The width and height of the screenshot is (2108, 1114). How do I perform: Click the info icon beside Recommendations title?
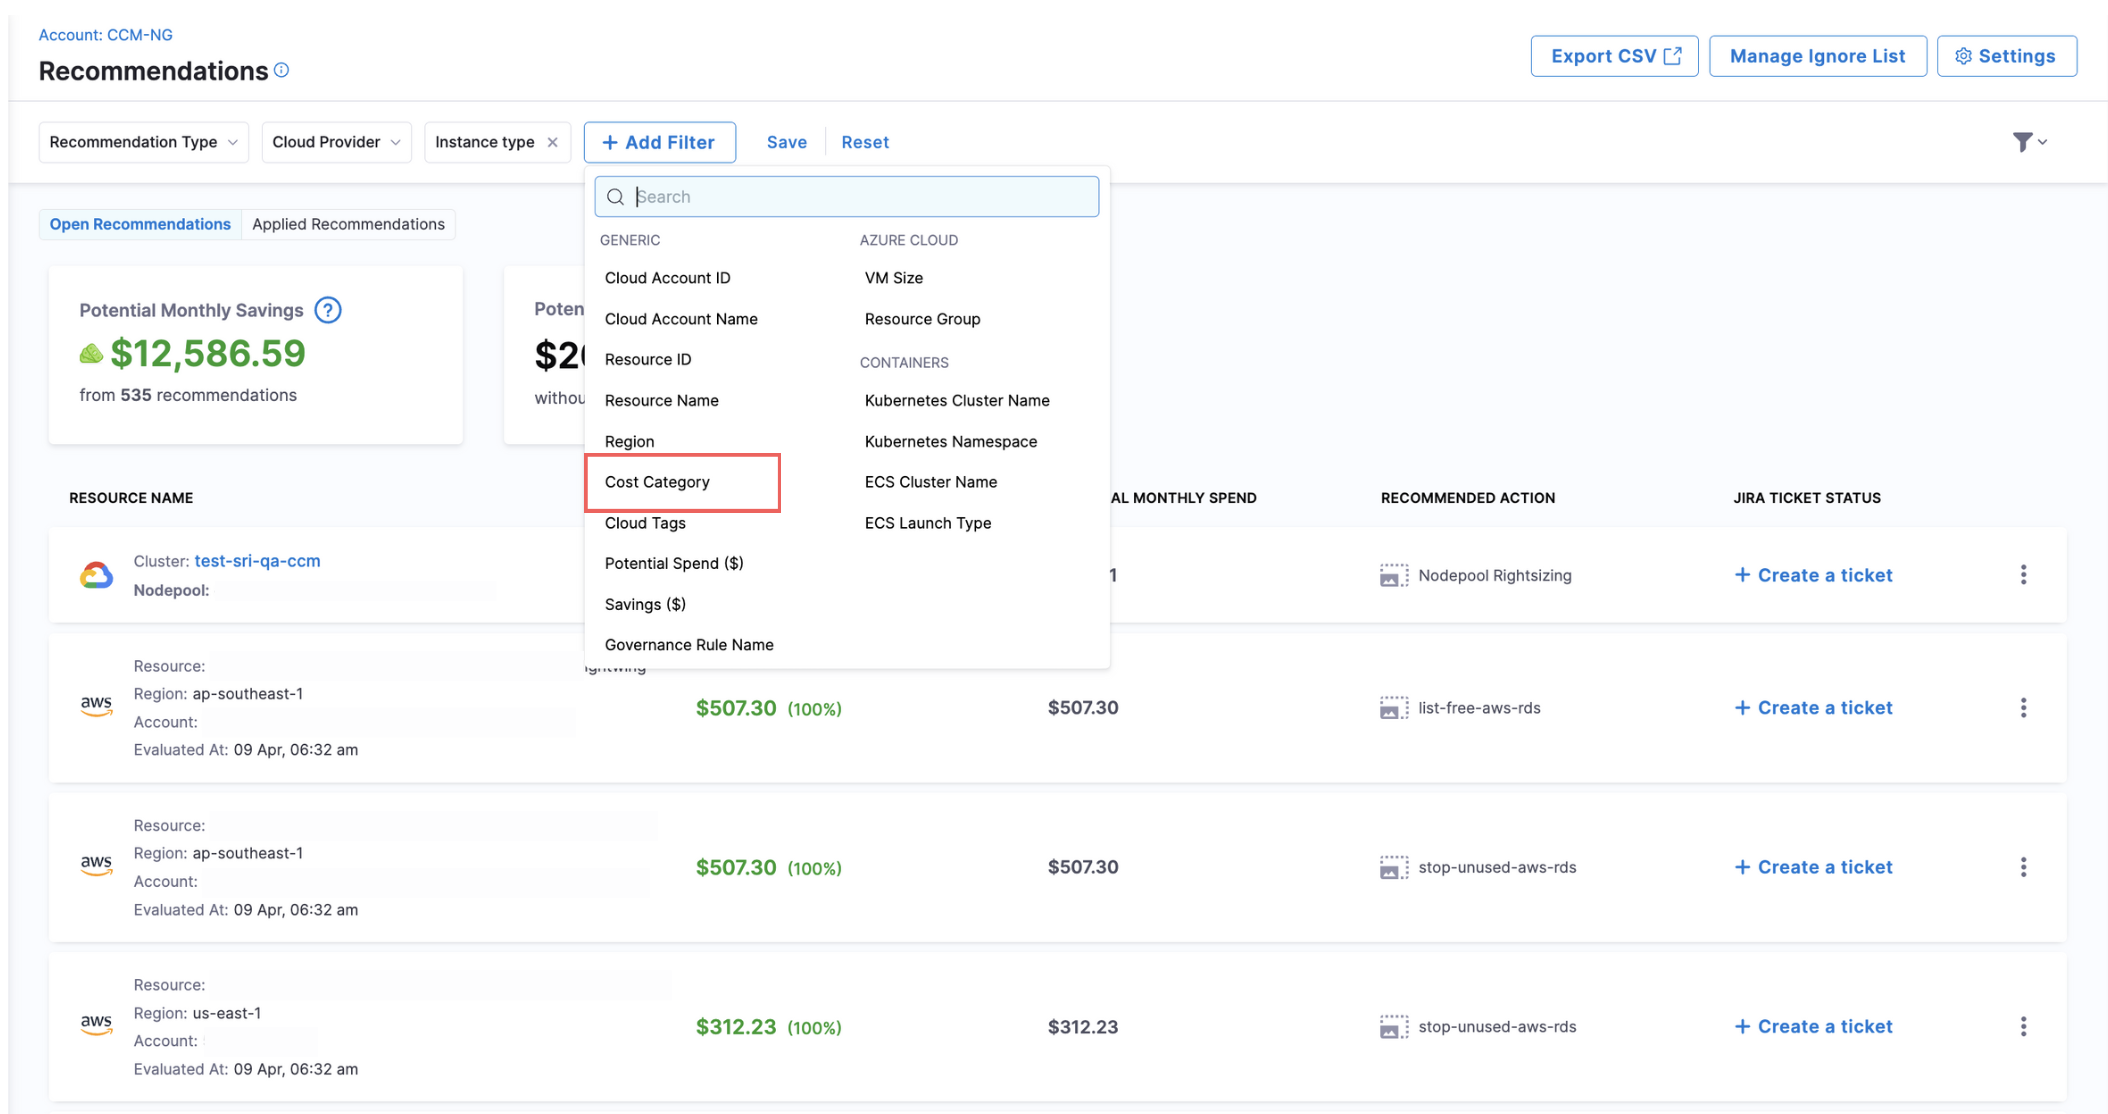[x=282, y=70]
